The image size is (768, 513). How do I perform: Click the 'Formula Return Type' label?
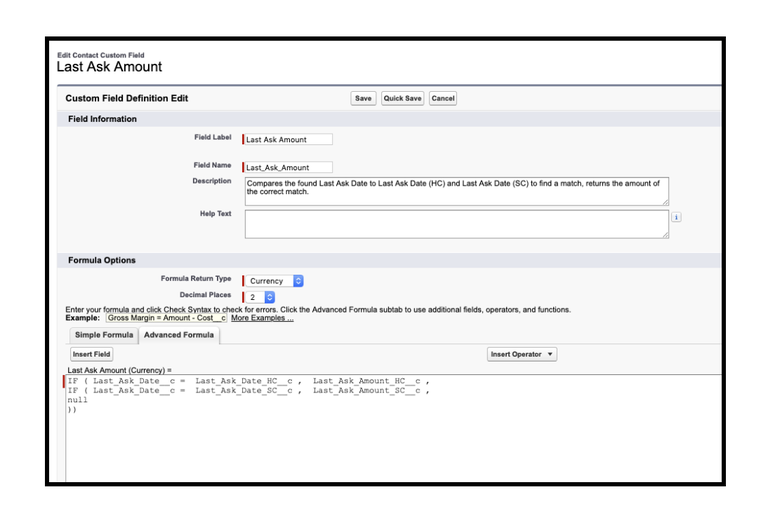(x=196, y=278)
